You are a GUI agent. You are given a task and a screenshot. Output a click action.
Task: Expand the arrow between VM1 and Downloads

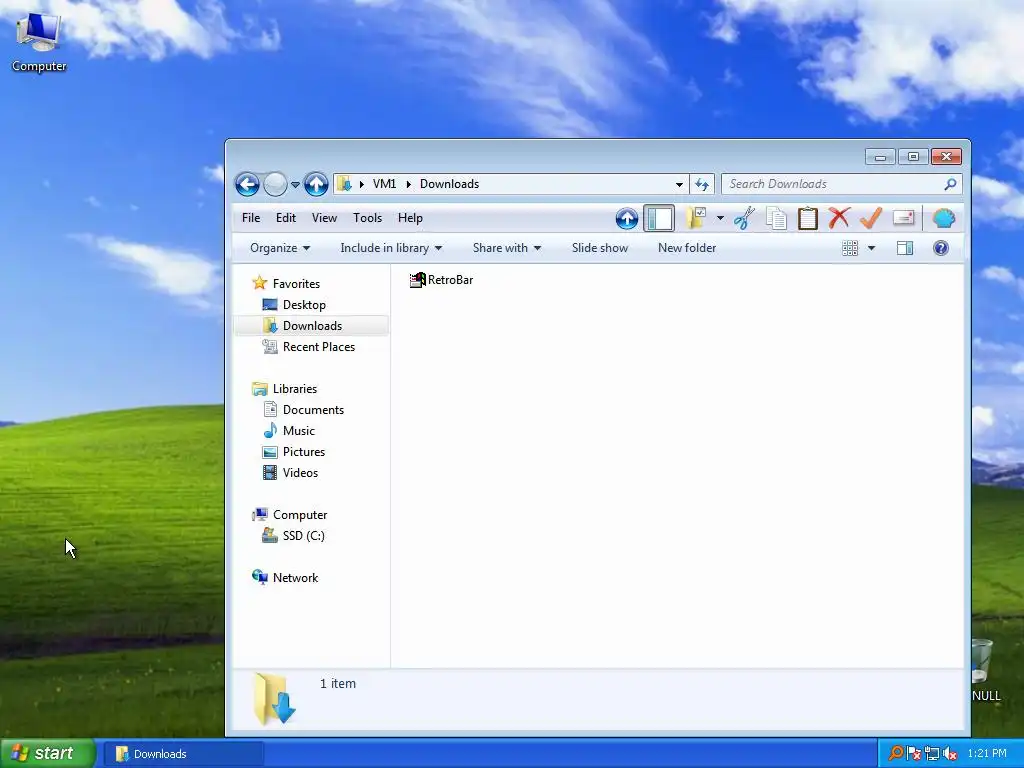(409, 184)
